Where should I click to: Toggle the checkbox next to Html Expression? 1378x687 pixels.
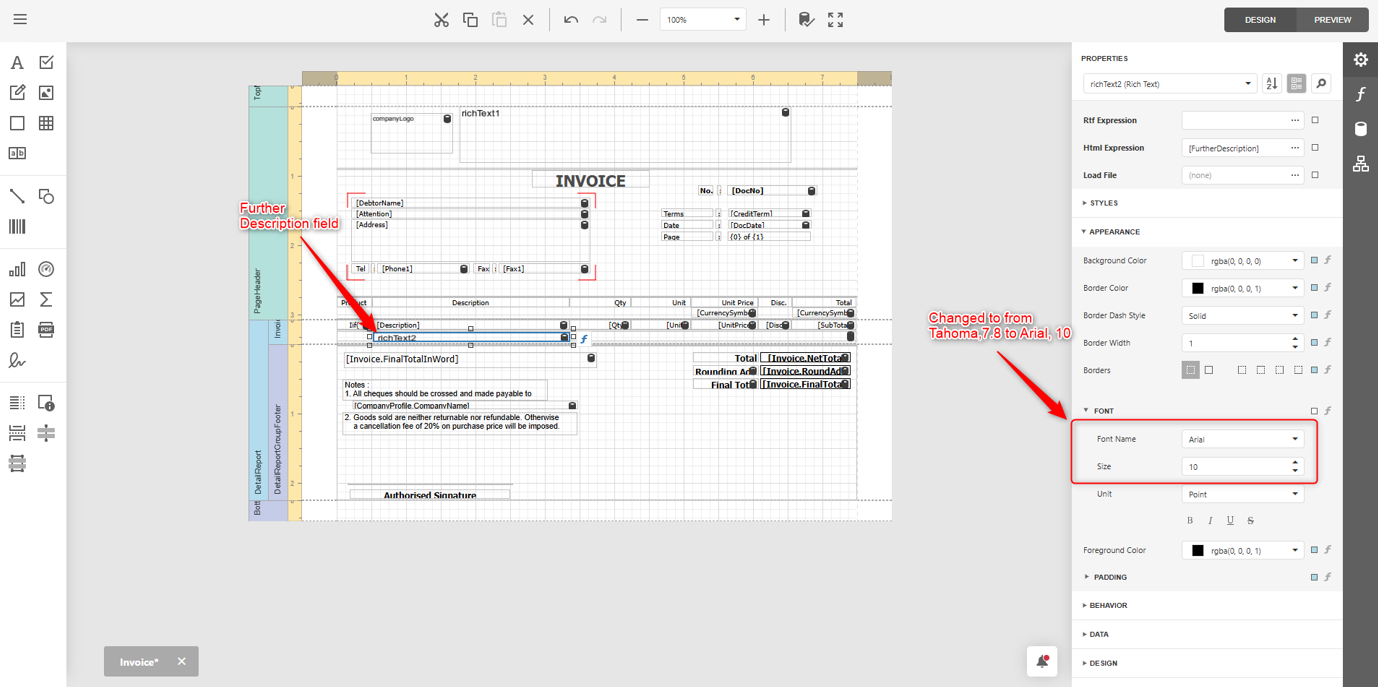(1315, 147)
